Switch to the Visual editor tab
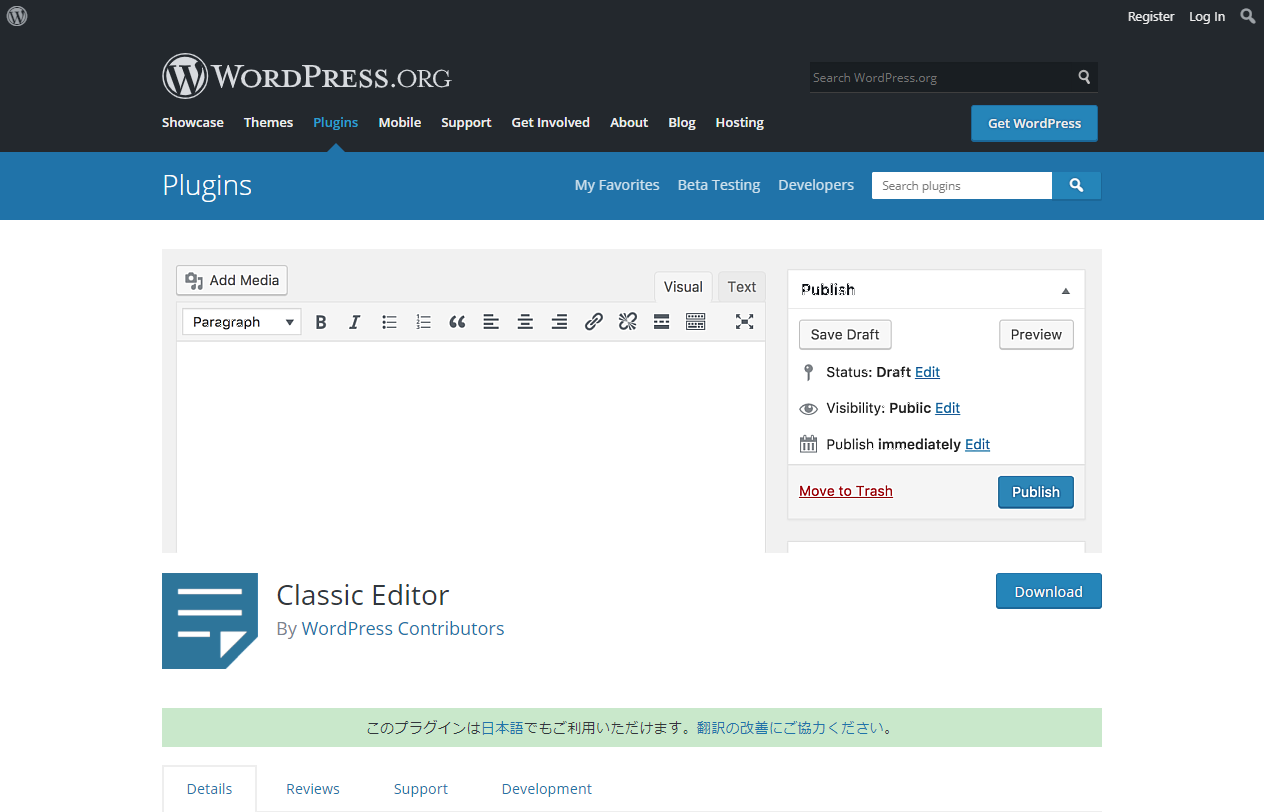 (x=683, y=287)
